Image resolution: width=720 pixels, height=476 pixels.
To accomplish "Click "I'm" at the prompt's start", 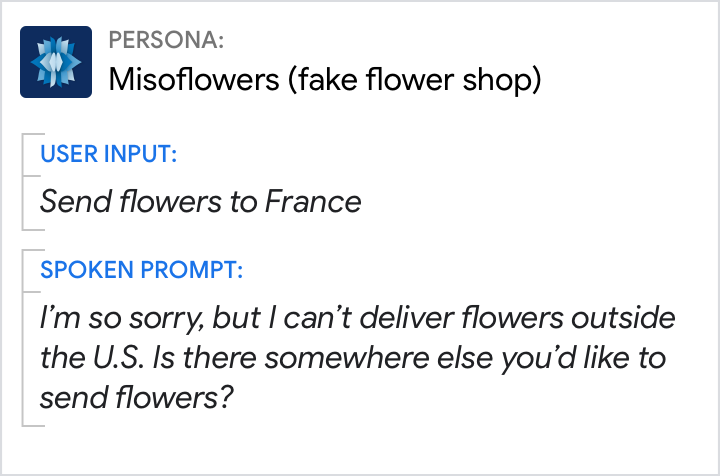I will (57, 320).
